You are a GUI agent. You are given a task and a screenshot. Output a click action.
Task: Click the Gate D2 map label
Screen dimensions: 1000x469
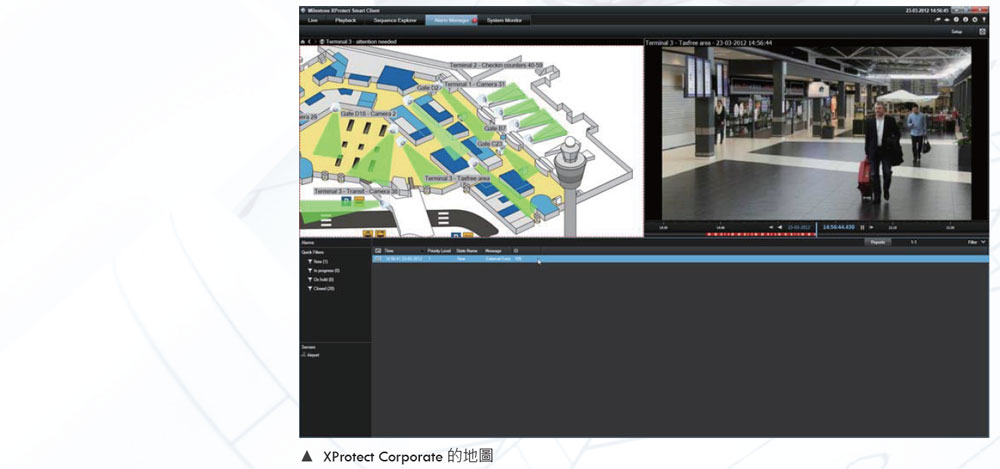pos(428,87)
